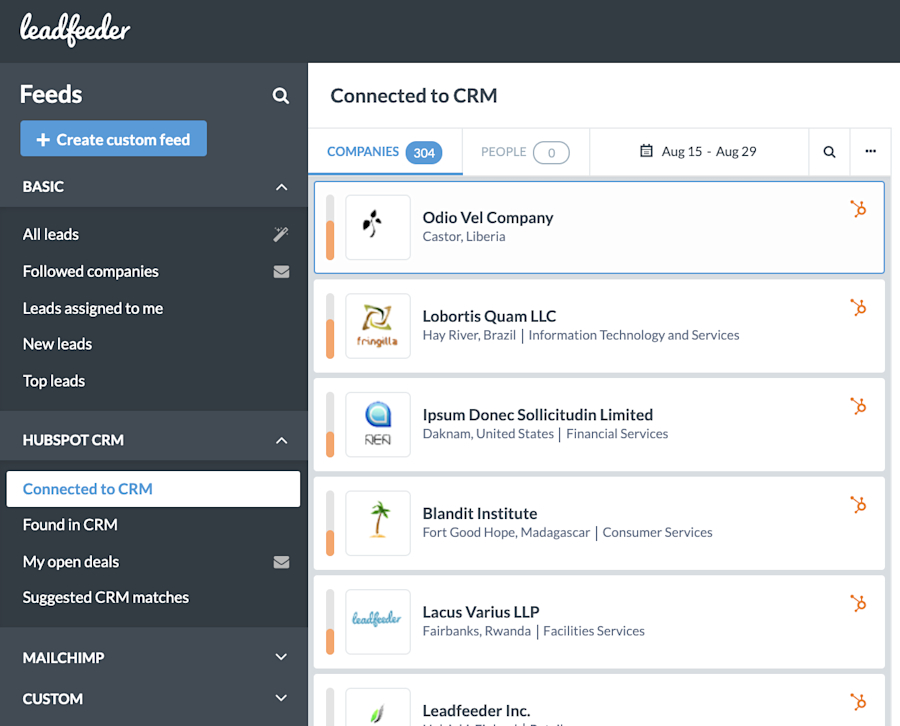The width and height of the screenshot is (900, 726).
Task: Open the Found in CRM feed
Action: [x=70, y=524]
